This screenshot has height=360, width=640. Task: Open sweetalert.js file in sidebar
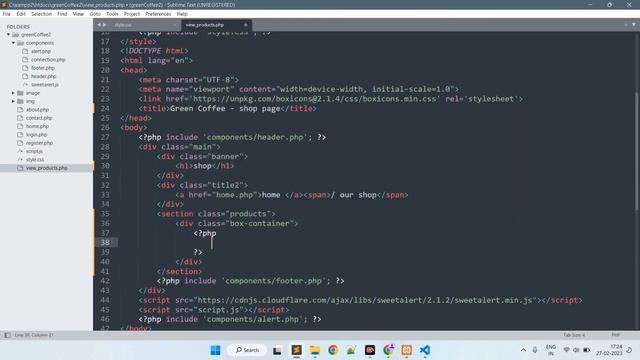pos(45,85)
